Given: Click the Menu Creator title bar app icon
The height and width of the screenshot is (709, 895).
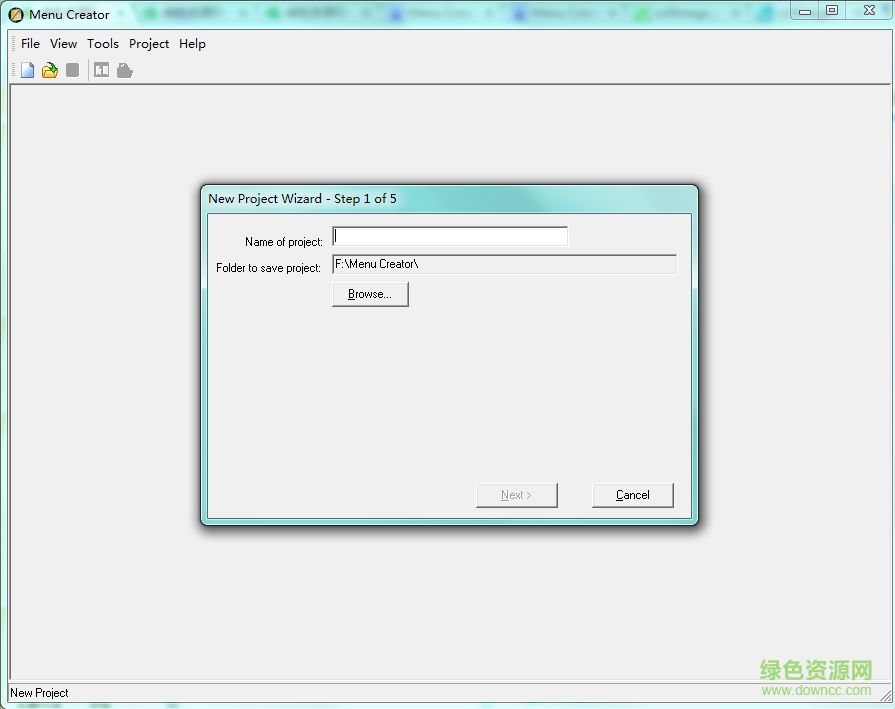Looking at the screenshot, I should pyautogui.click(x=16, y=15).
